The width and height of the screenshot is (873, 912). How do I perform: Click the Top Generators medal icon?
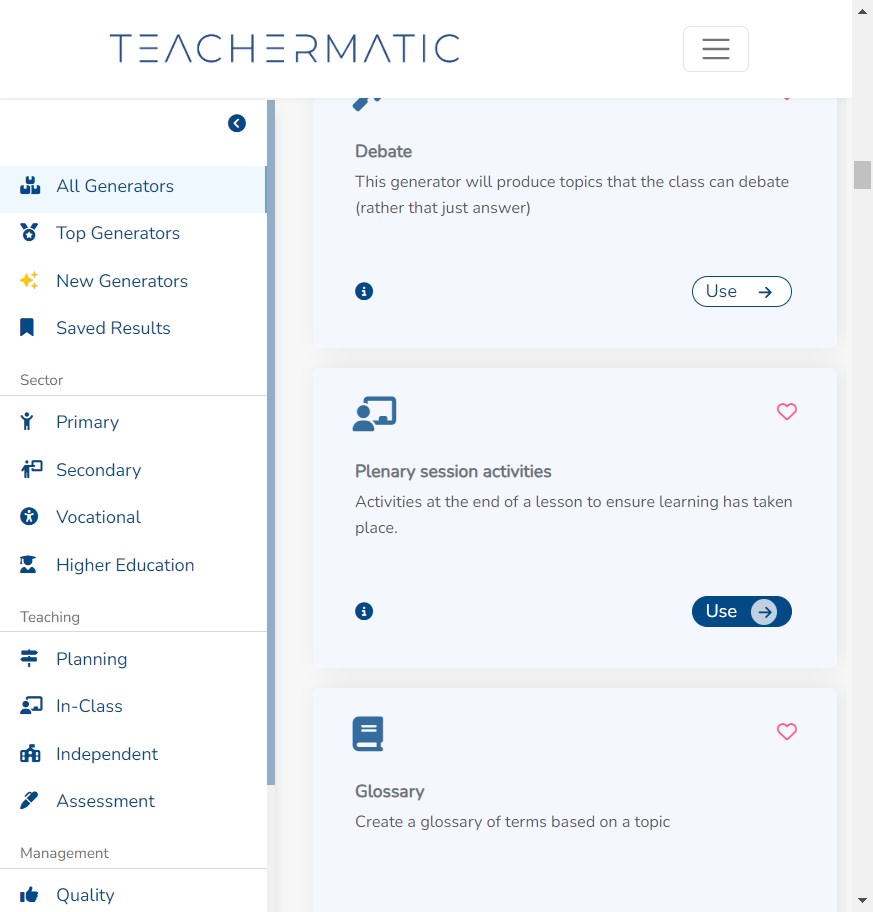[x=28, y=233]
